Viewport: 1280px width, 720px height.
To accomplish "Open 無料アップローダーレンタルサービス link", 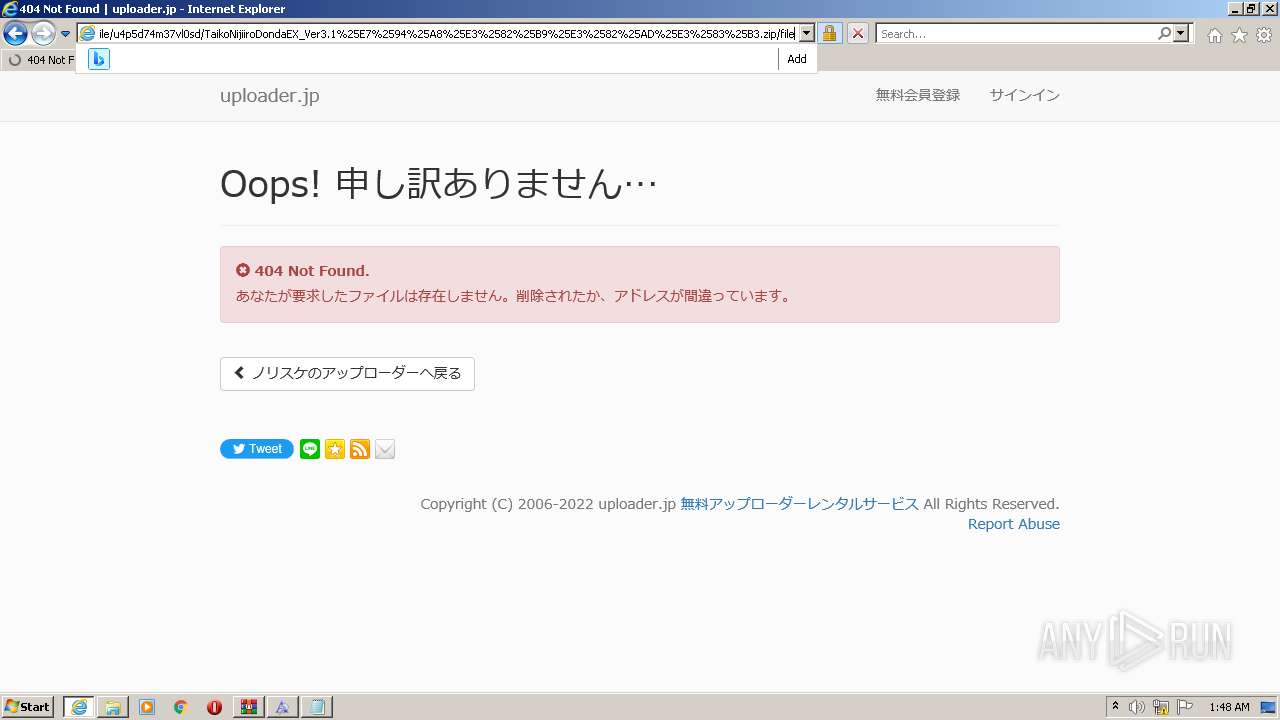I will (799, 504).
